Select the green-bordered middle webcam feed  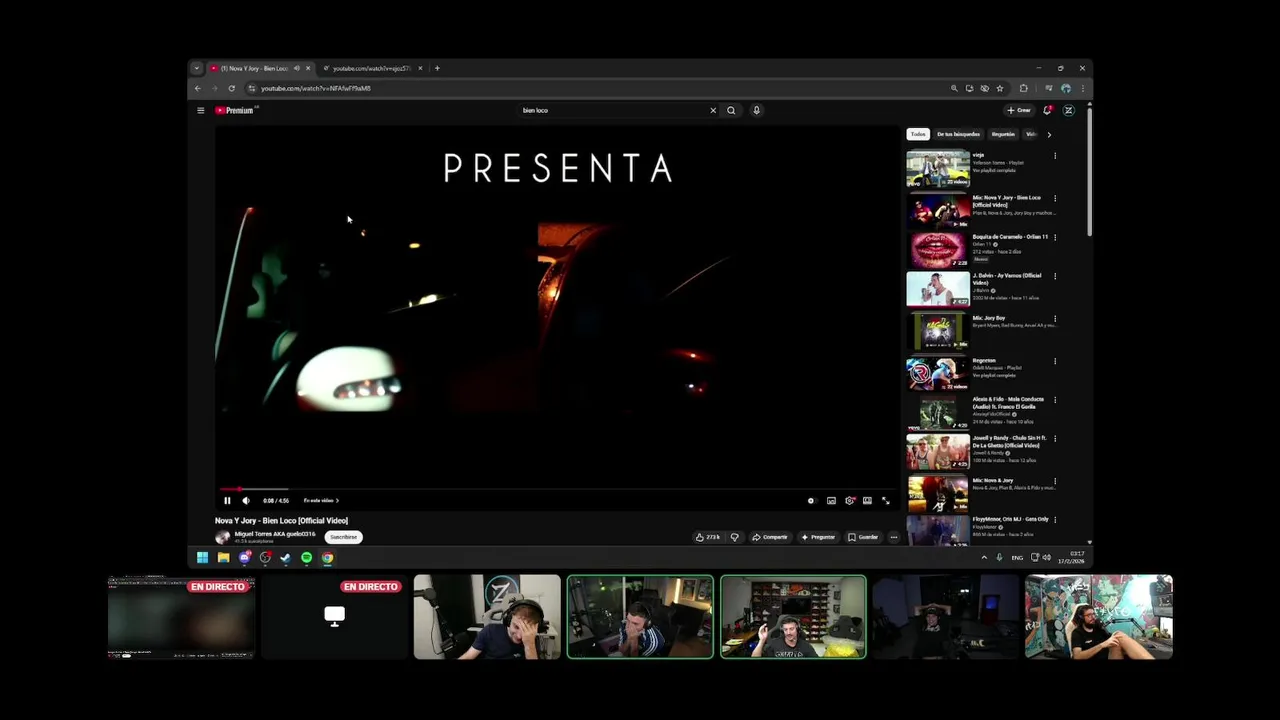tap(640, 617)
